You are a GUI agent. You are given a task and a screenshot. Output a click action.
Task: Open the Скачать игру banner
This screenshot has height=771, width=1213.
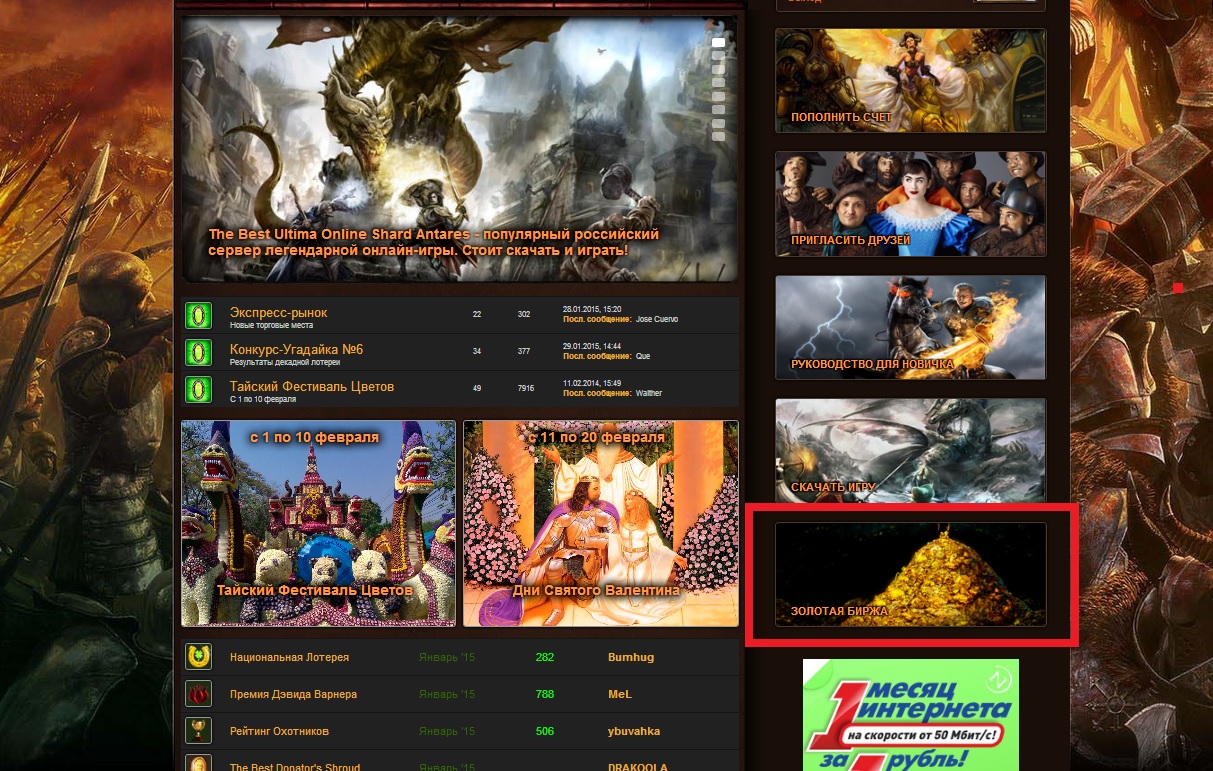(x=911, y=451)
